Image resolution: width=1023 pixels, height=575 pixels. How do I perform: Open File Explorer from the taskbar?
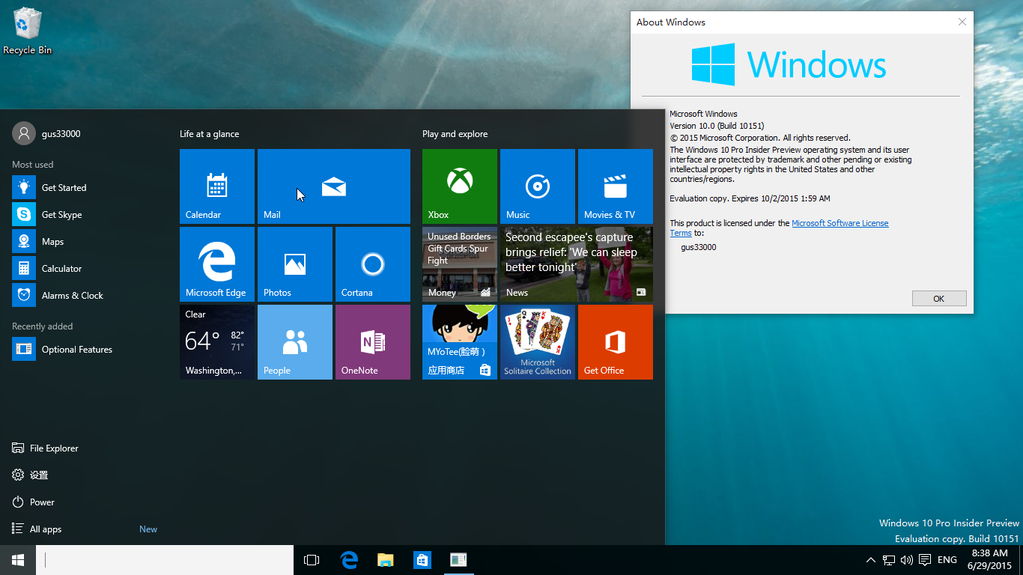(x=386, y=560)
